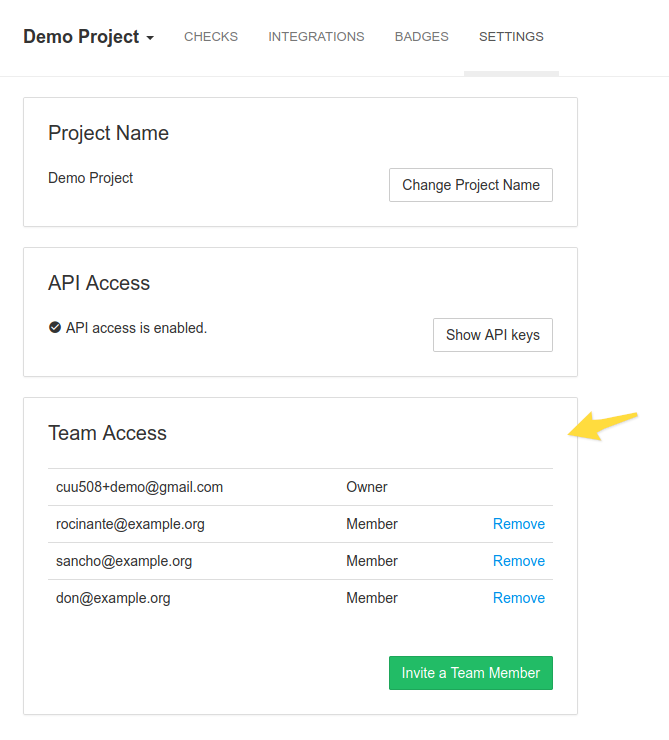Click the API enabled checkmark icon
The width and height of the screenshot is (669, 740).
coord(55,328)
